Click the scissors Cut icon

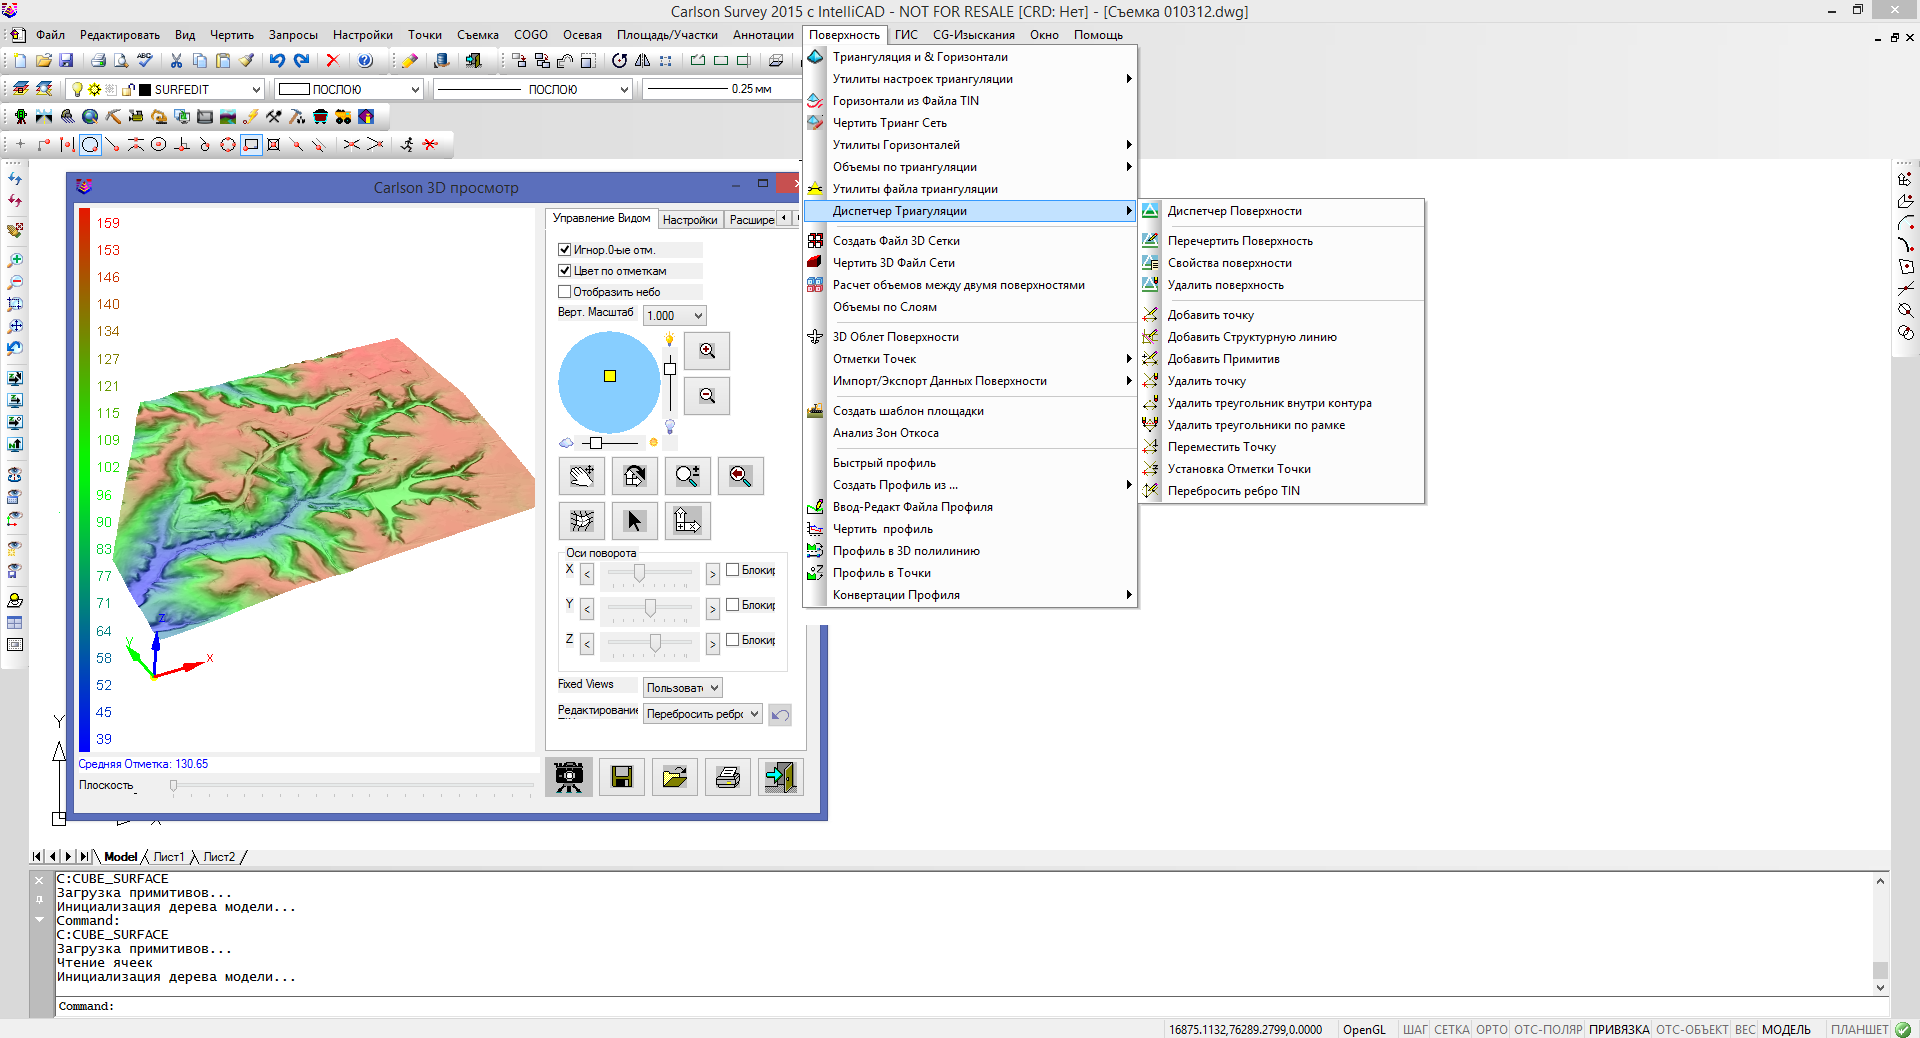tap(177, 61)
